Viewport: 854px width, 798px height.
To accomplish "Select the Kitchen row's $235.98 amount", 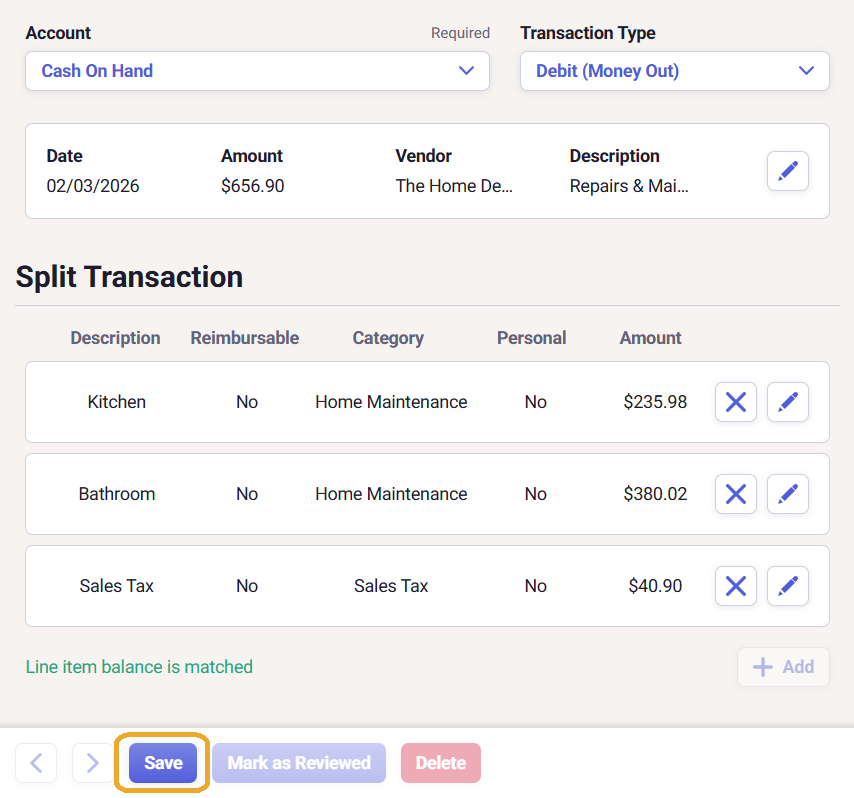I will coord(655,402).
